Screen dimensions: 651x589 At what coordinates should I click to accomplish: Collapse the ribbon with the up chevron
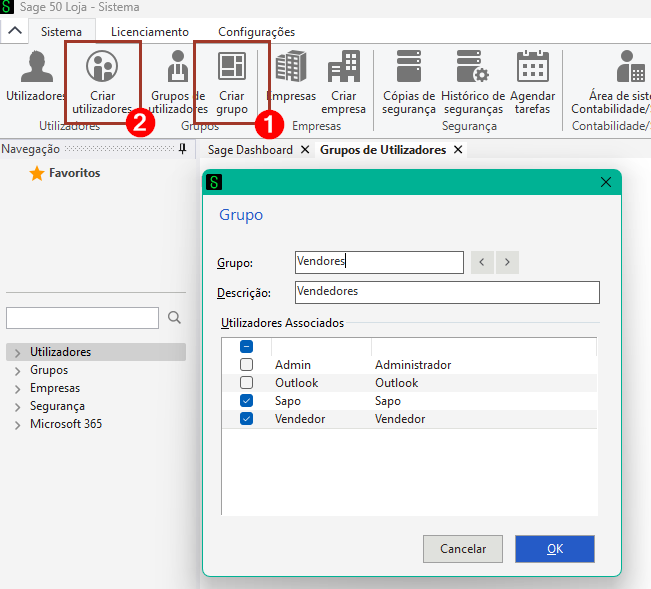point(15,31)
